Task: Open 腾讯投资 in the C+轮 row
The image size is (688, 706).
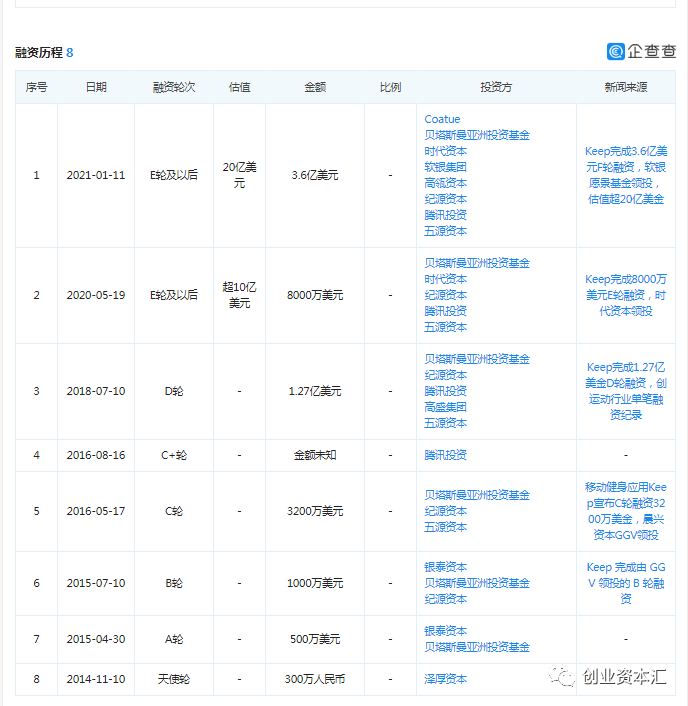Action: point(445,455)
